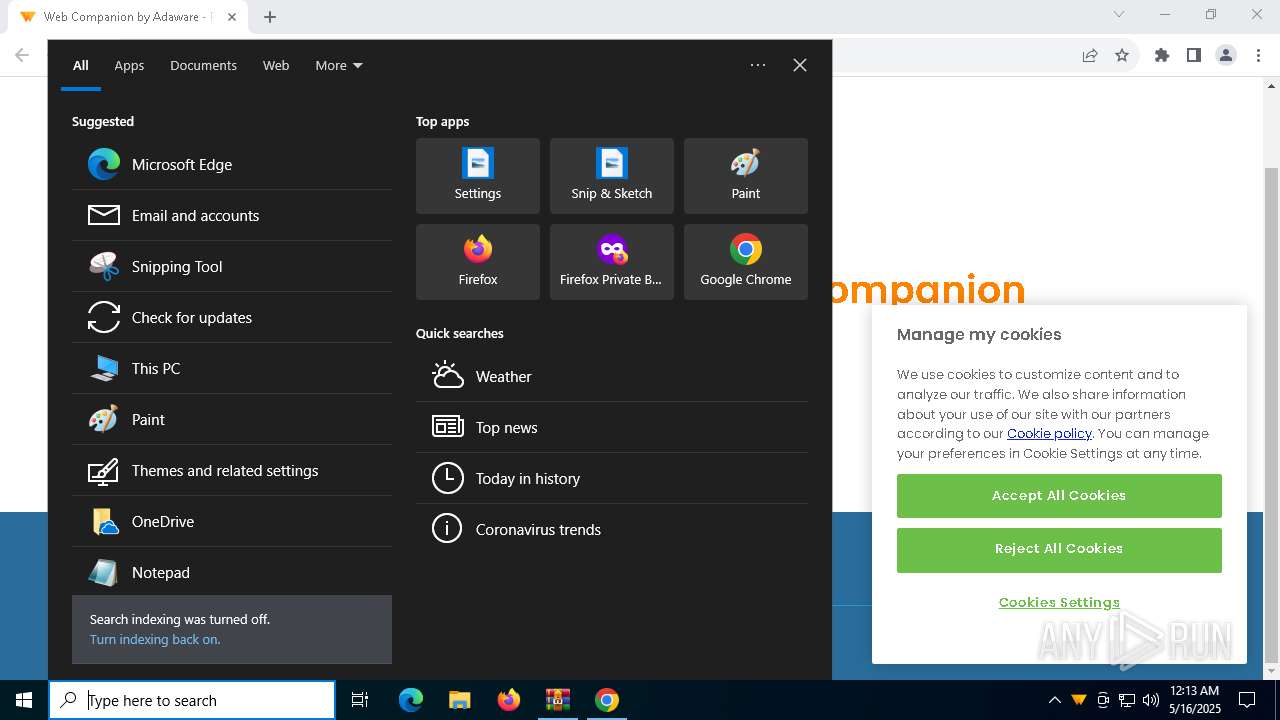
Task: Select the All search tab
Action: point(81,65)
